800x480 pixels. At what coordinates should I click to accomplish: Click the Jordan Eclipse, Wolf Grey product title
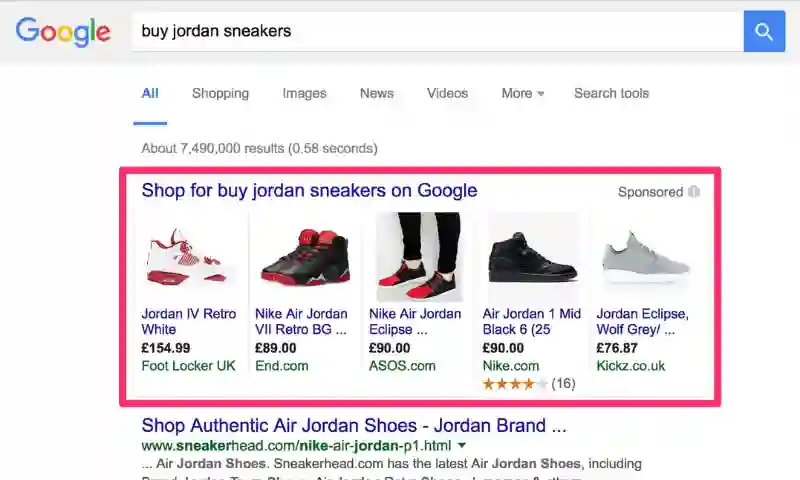(x=642, y=321)
